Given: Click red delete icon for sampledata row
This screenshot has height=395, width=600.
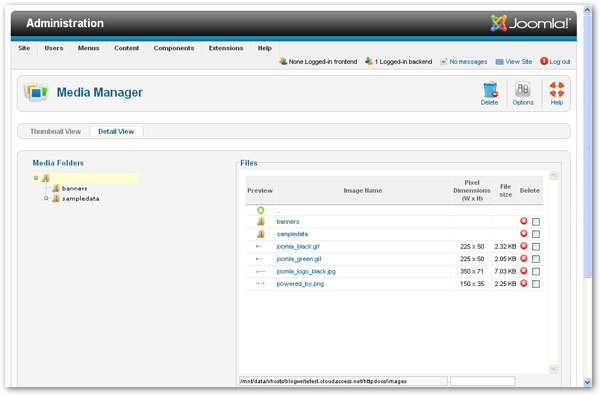Looking at the screenshot, I should (524, 233).
